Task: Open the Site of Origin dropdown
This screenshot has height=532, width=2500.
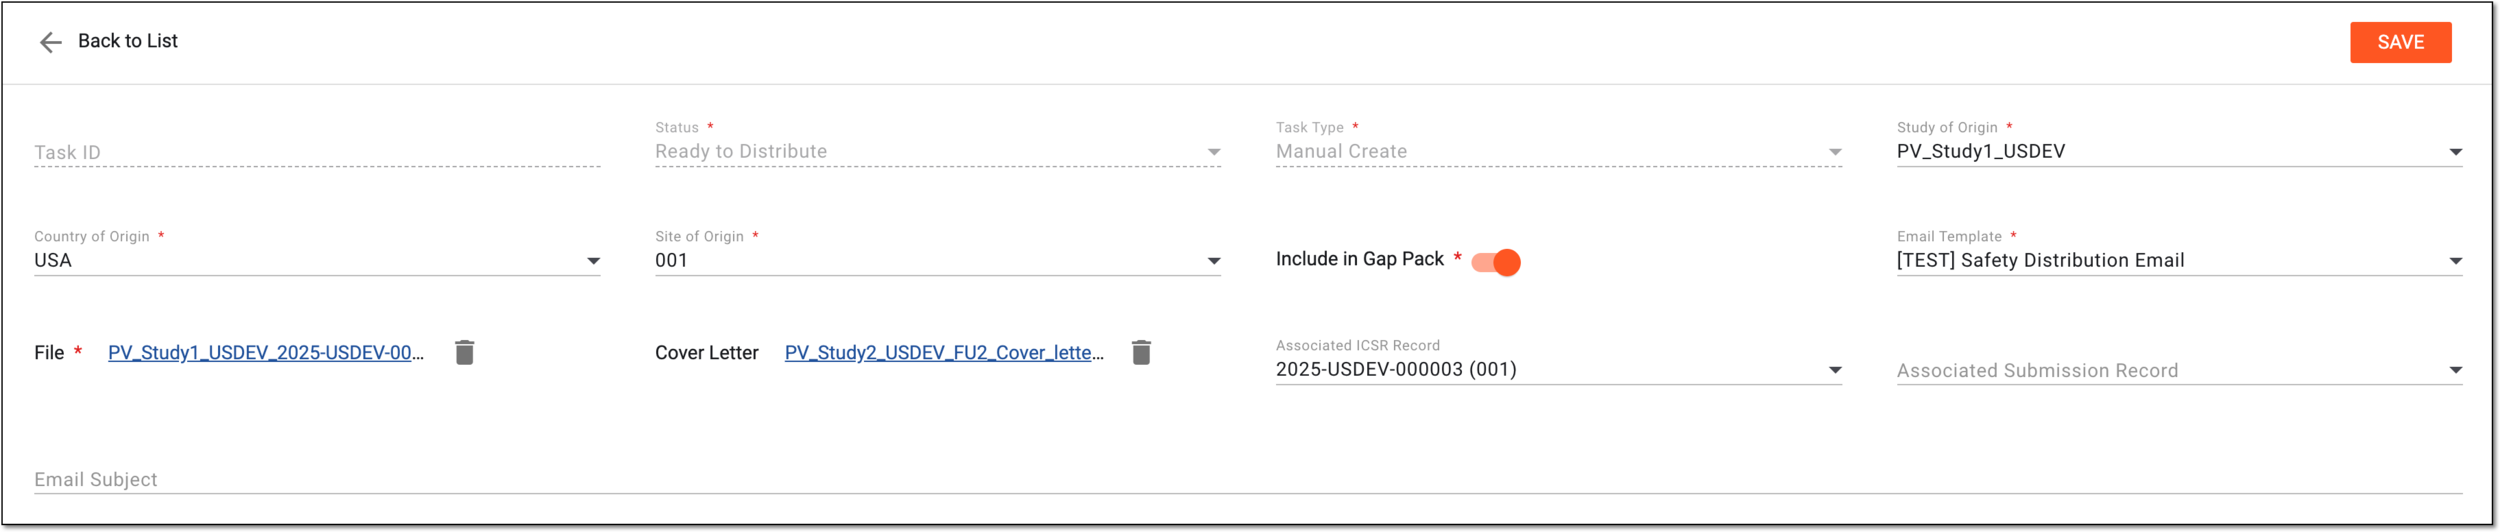Action: [1214, 261]
